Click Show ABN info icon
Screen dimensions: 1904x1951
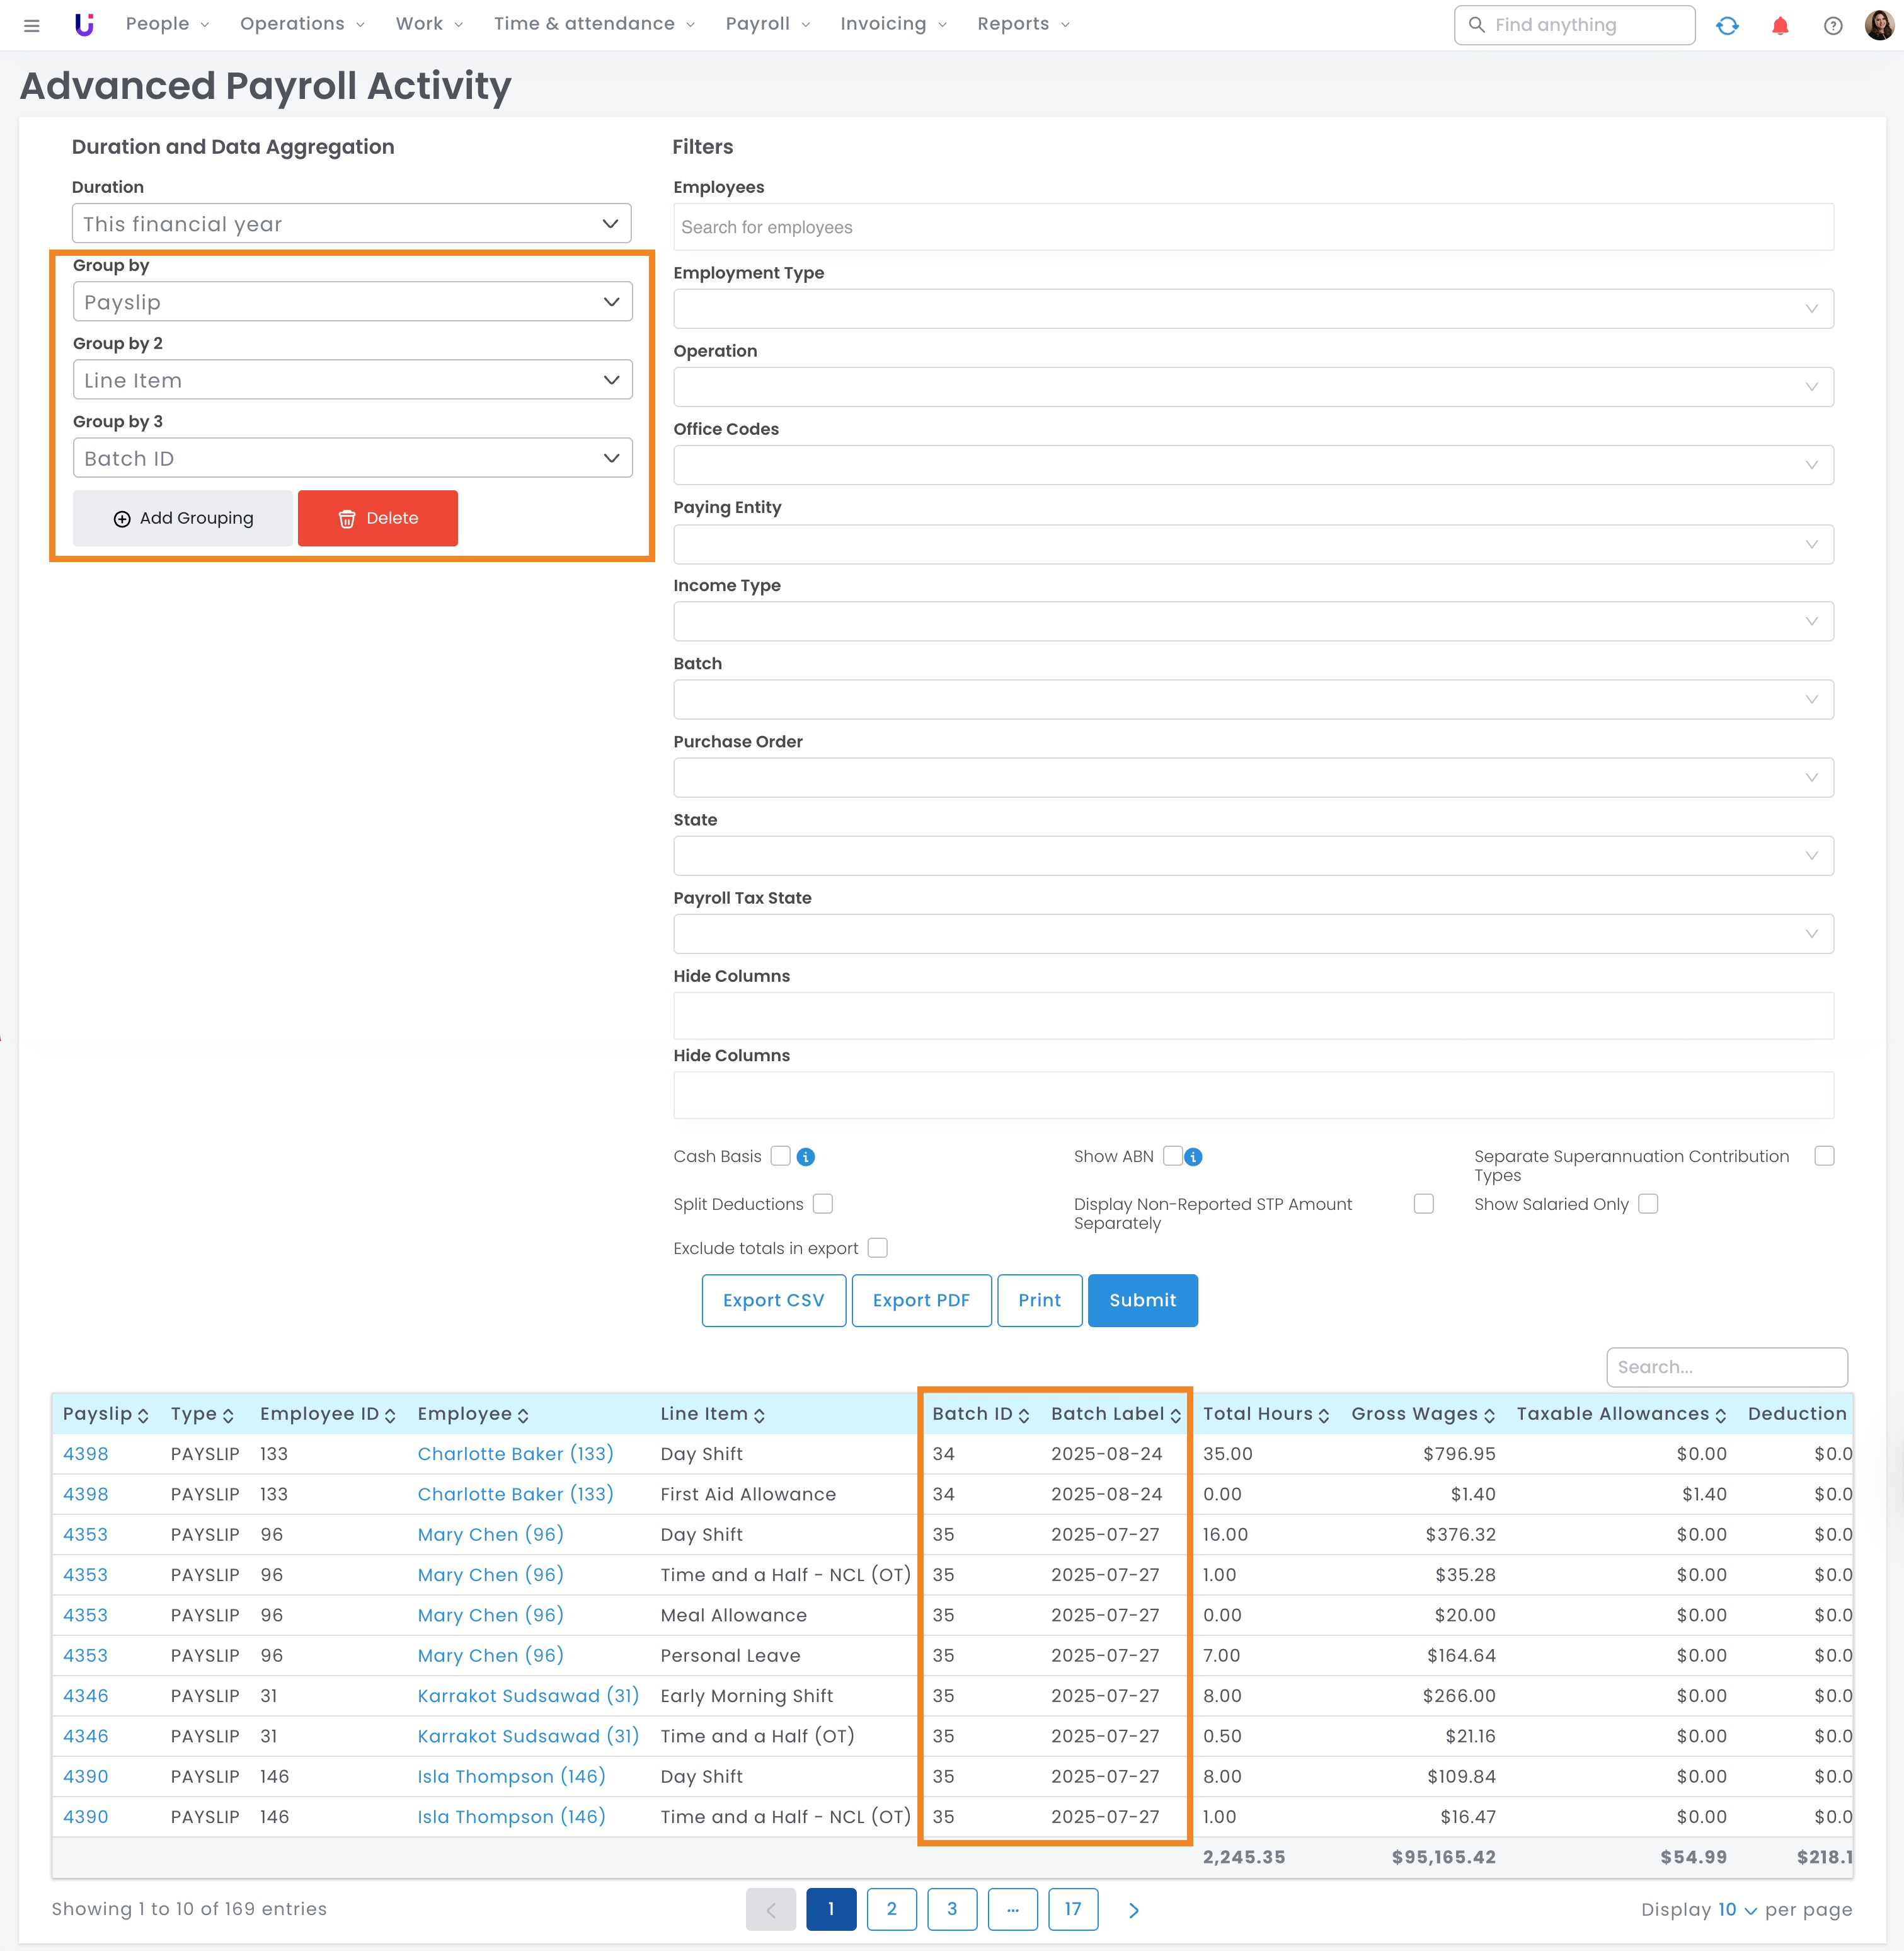1193,1157
